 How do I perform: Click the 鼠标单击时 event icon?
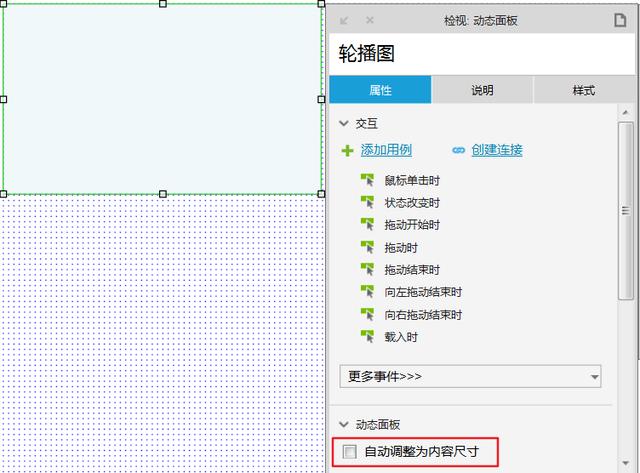[367, 180]
